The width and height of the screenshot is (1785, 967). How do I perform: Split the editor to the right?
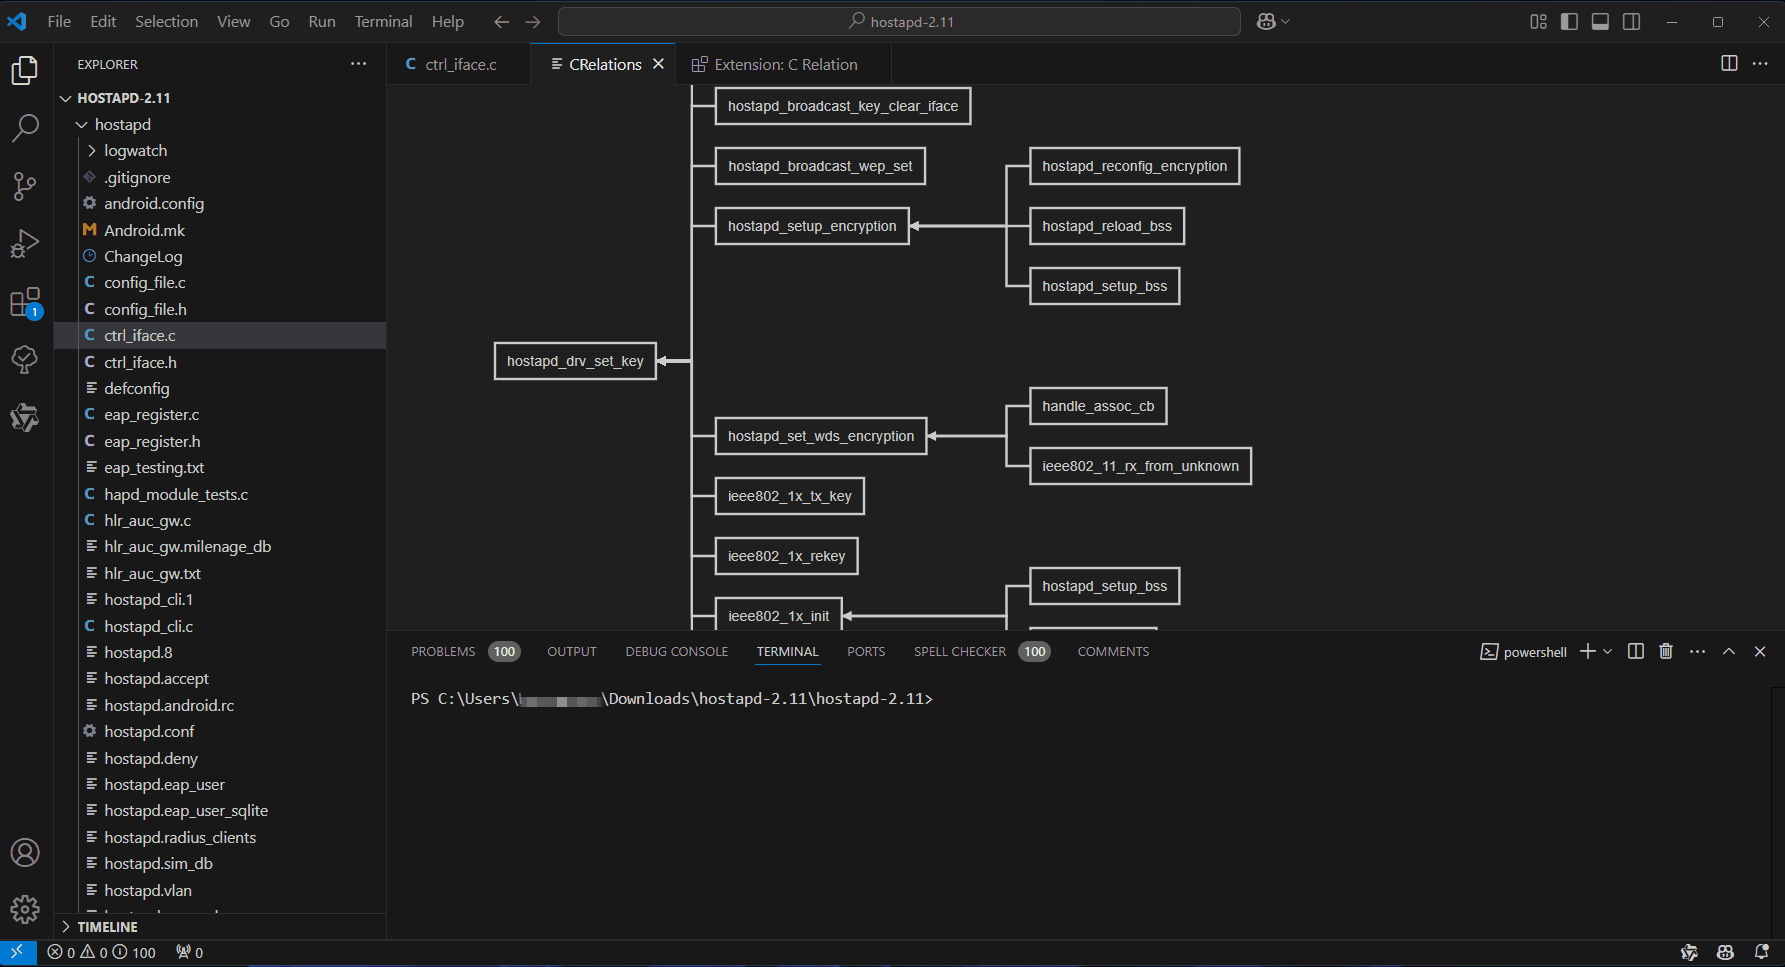coord(1729,64)
